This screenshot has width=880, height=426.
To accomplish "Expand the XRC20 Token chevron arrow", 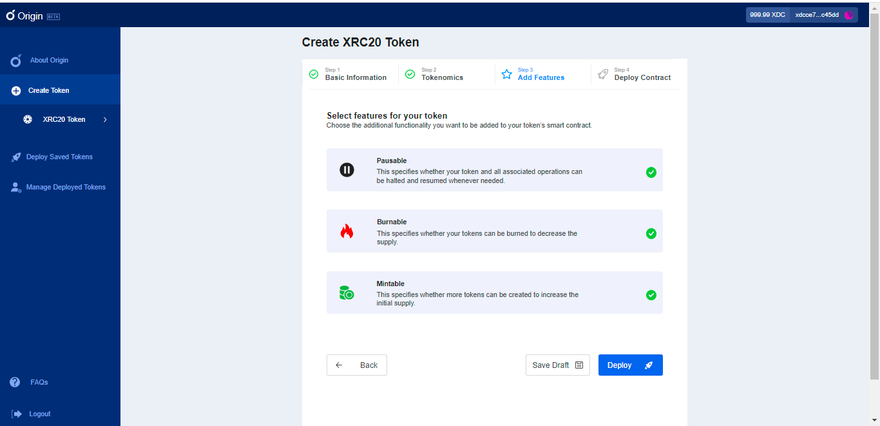I will [105, 120].
